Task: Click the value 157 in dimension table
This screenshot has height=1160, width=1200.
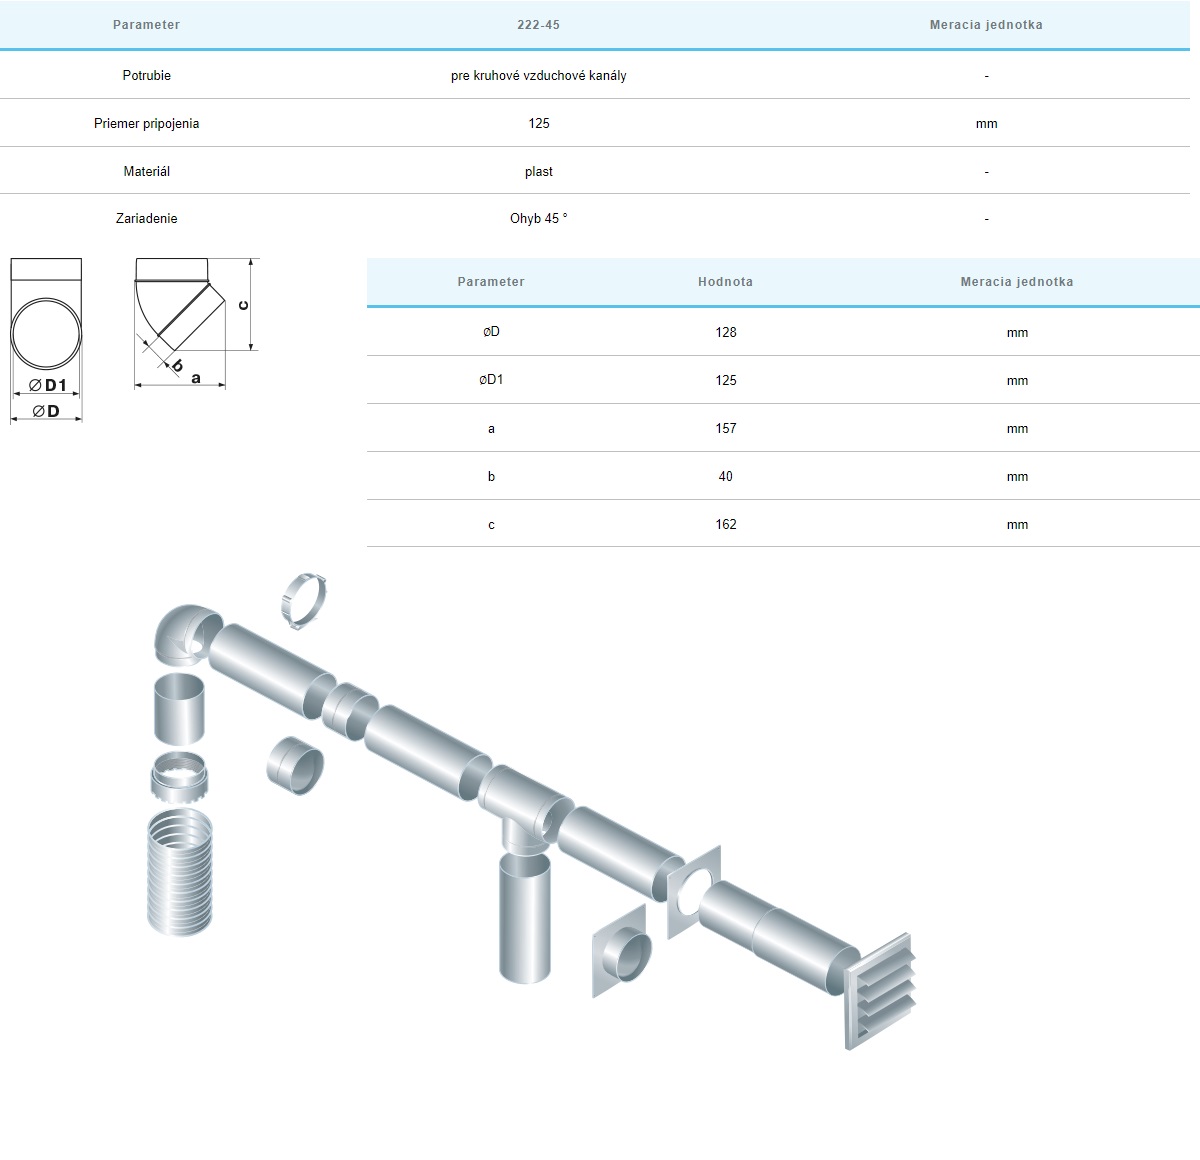Action: (725, 429)
